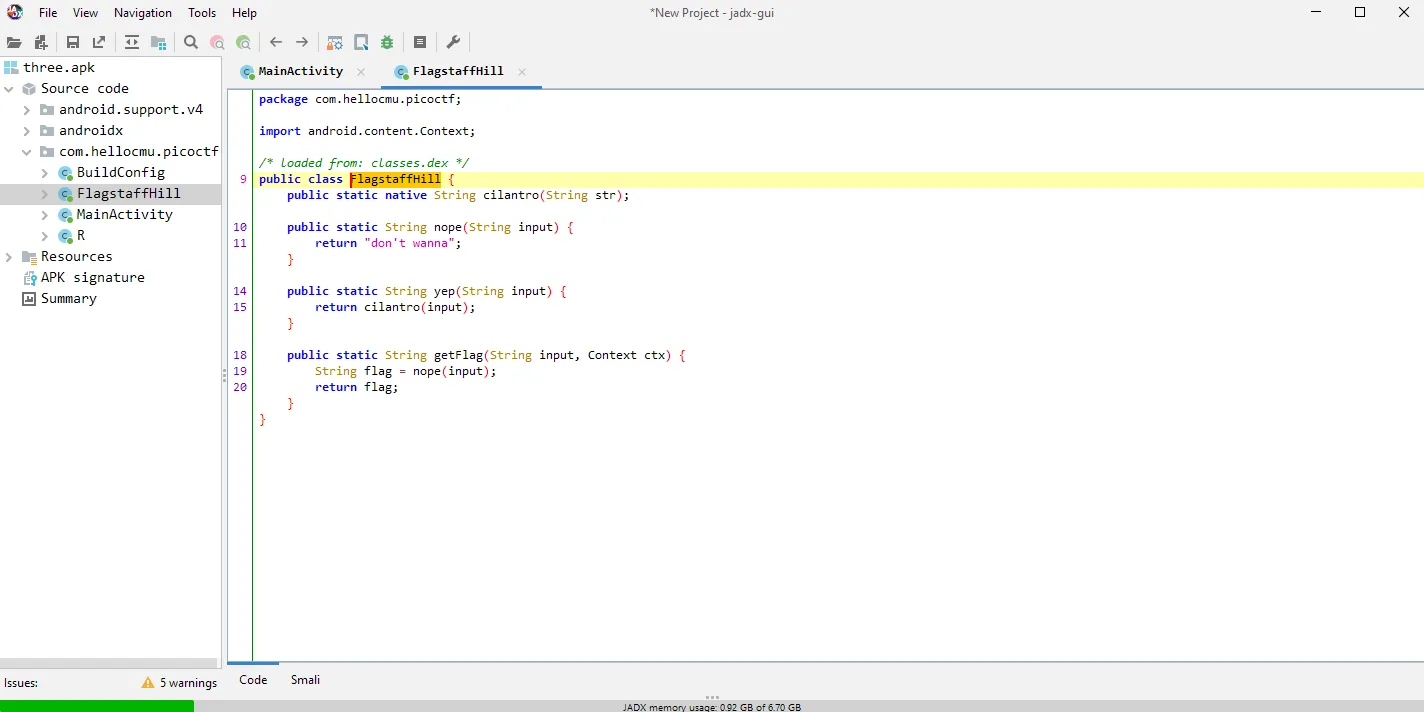Click the Summary node icon
This screenshot has width=1424, height=712.
click(x=29, y=299)
